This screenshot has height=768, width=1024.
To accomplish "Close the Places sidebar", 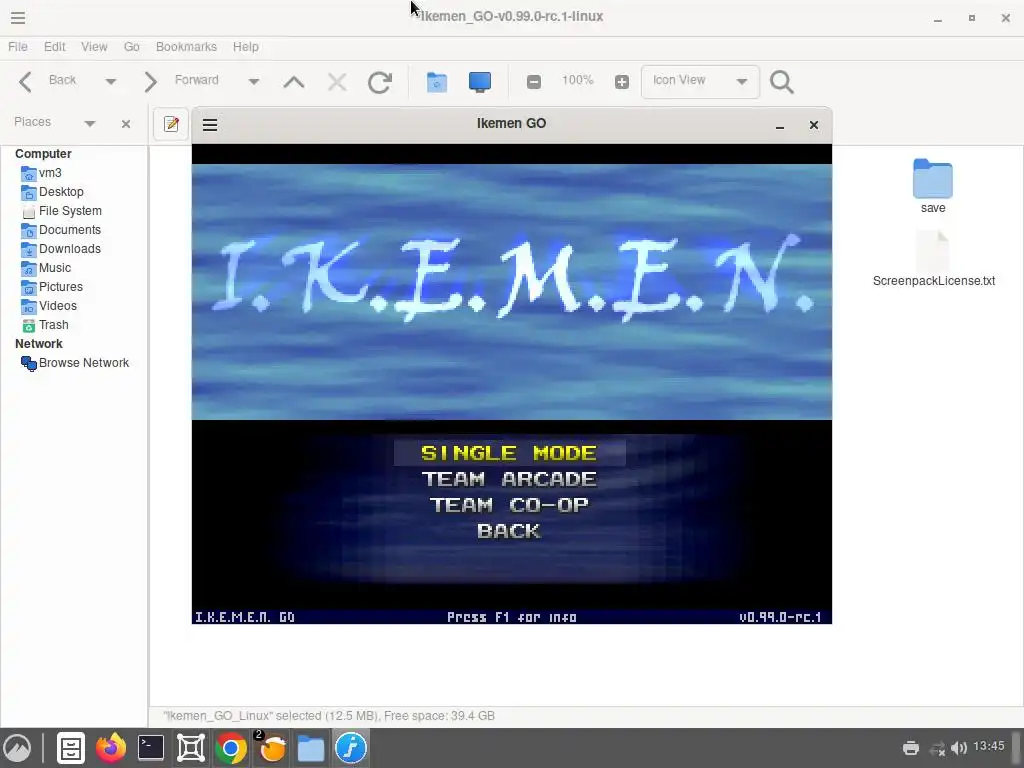I will 126,123.
